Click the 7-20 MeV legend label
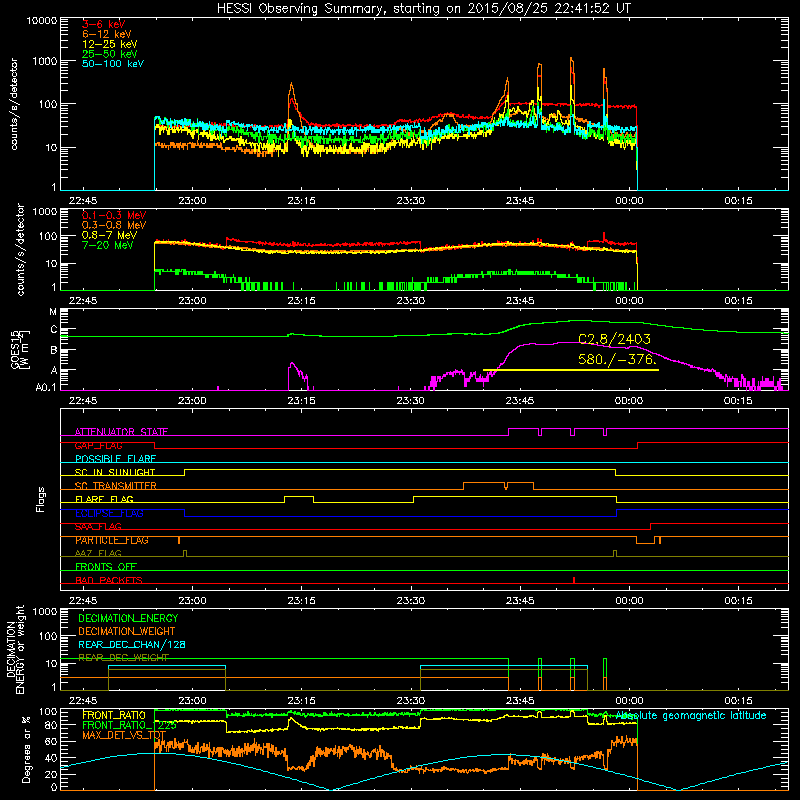The height and width of the screenshot is (800, 800). pyautogui.click(x=107, y=245)
